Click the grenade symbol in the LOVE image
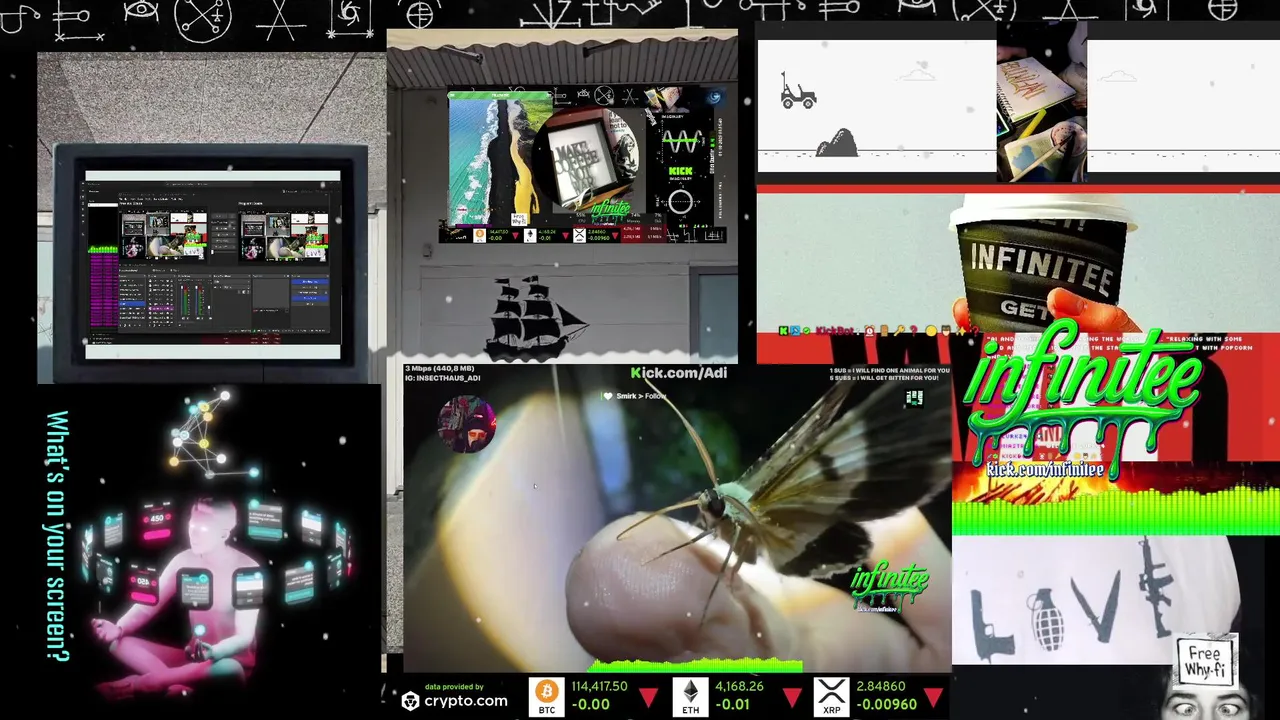Viewport: 1280px width, 720px height. pyautogui.click(x=1047, y=618)
